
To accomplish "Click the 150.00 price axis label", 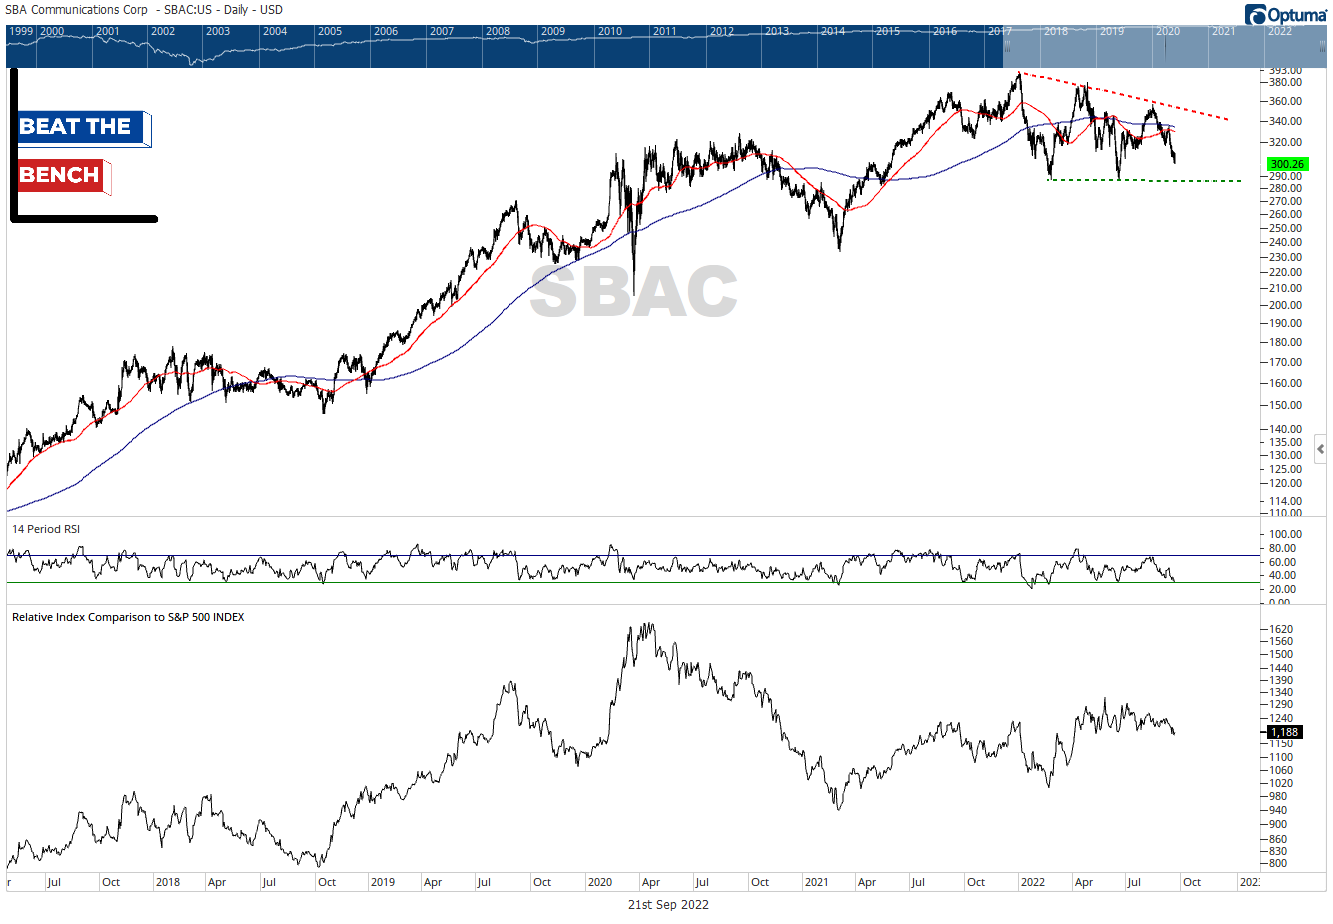I will (1286, 406).
